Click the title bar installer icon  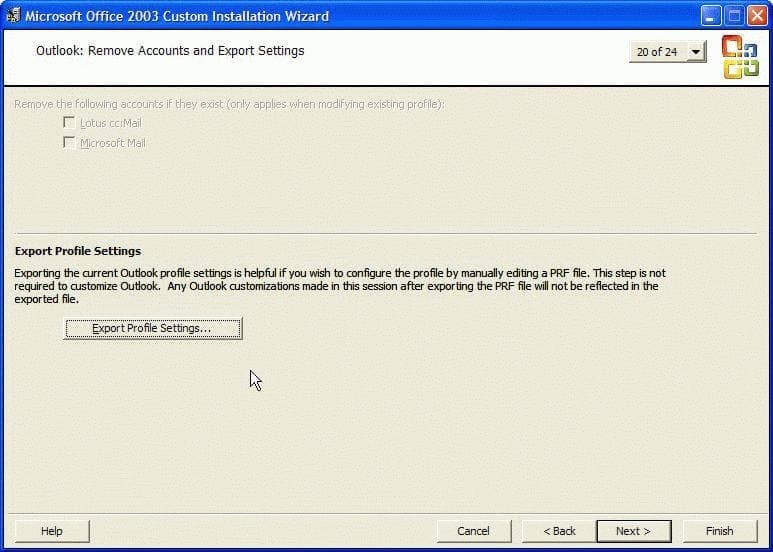tap(13, 15)
